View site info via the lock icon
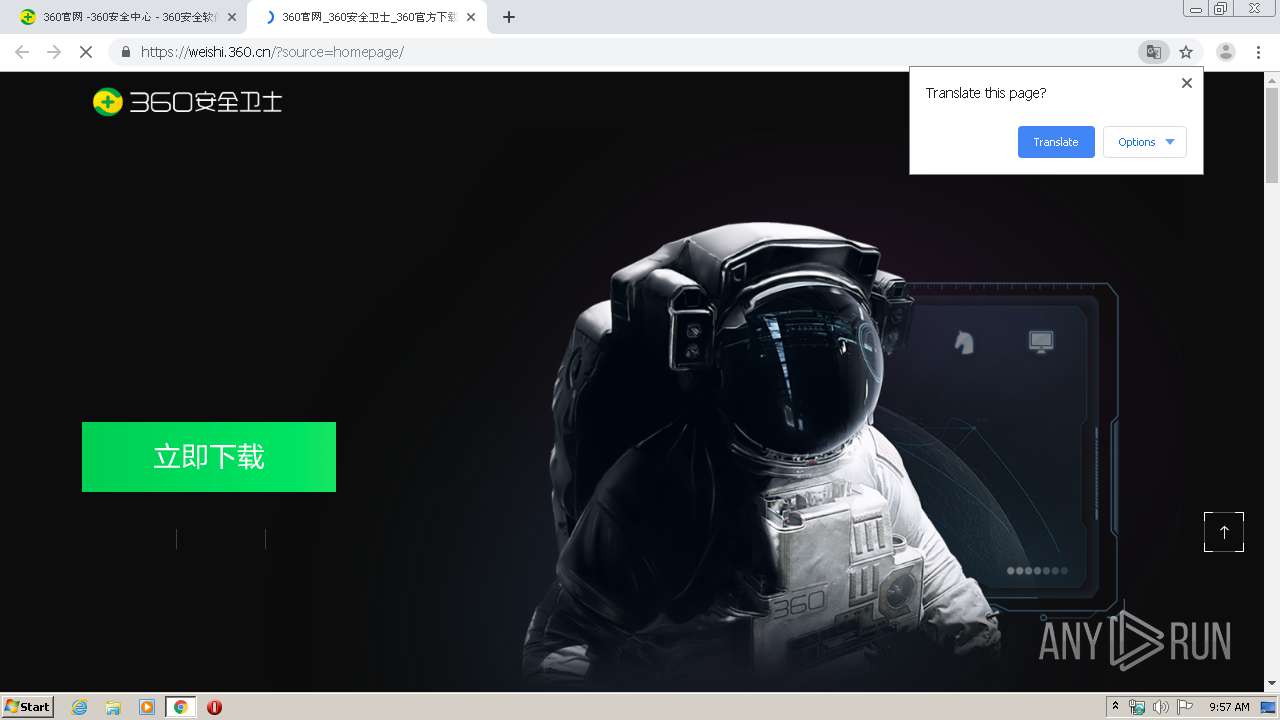This screenshot has height=720, width=1280. [x=125, y=52]
